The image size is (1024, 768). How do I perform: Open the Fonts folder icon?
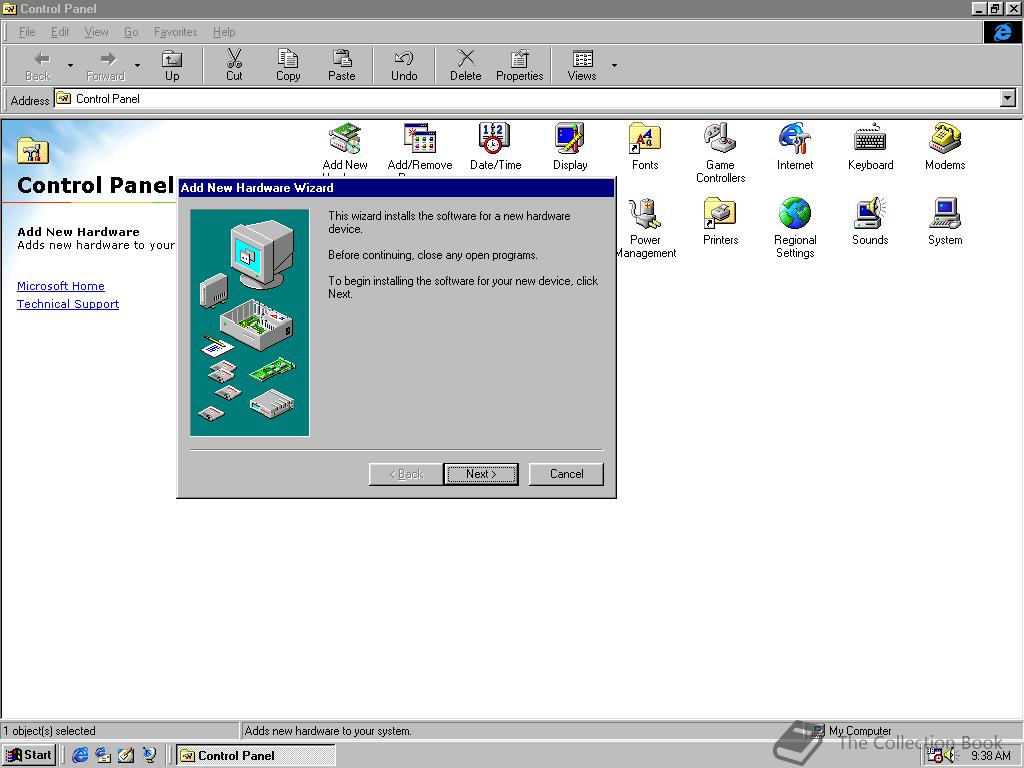(645, 138)
